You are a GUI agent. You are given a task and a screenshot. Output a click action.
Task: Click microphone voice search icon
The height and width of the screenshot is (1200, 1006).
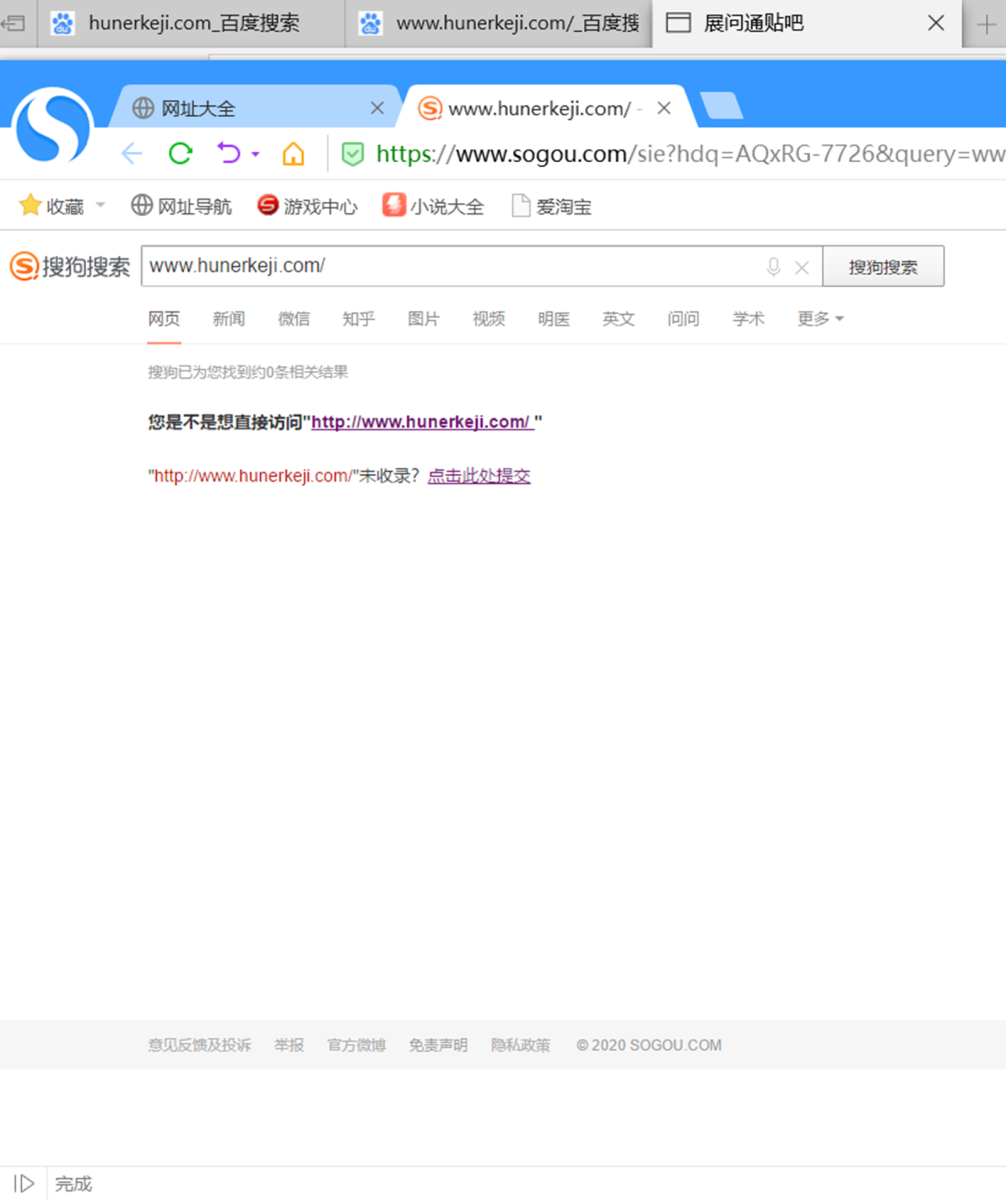tap(773, 267)
